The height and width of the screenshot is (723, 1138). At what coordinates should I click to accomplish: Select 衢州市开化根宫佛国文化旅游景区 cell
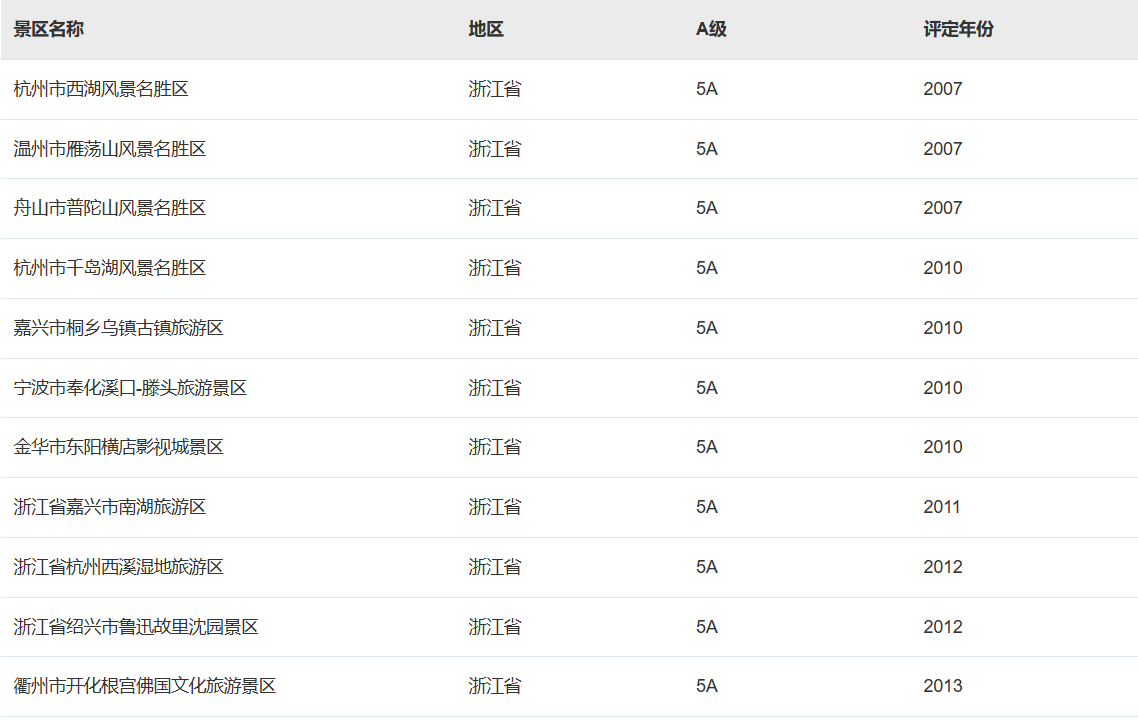point(144,686)
